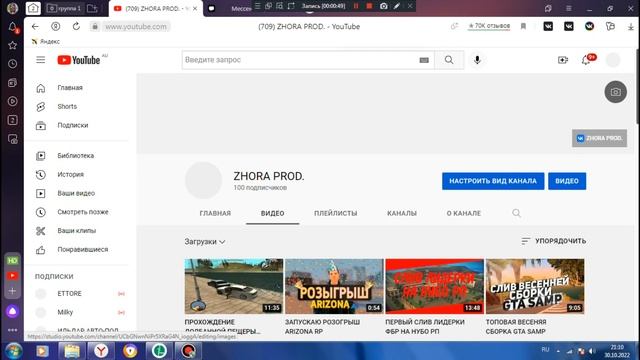
Task: Go to YouTube home via logo
Action: point(79,60)
